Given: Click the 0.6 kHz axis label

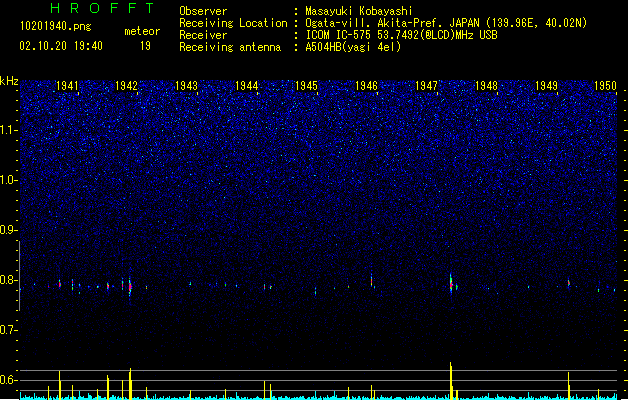Looking at the screenshot, I should click(x=8, y=380).
